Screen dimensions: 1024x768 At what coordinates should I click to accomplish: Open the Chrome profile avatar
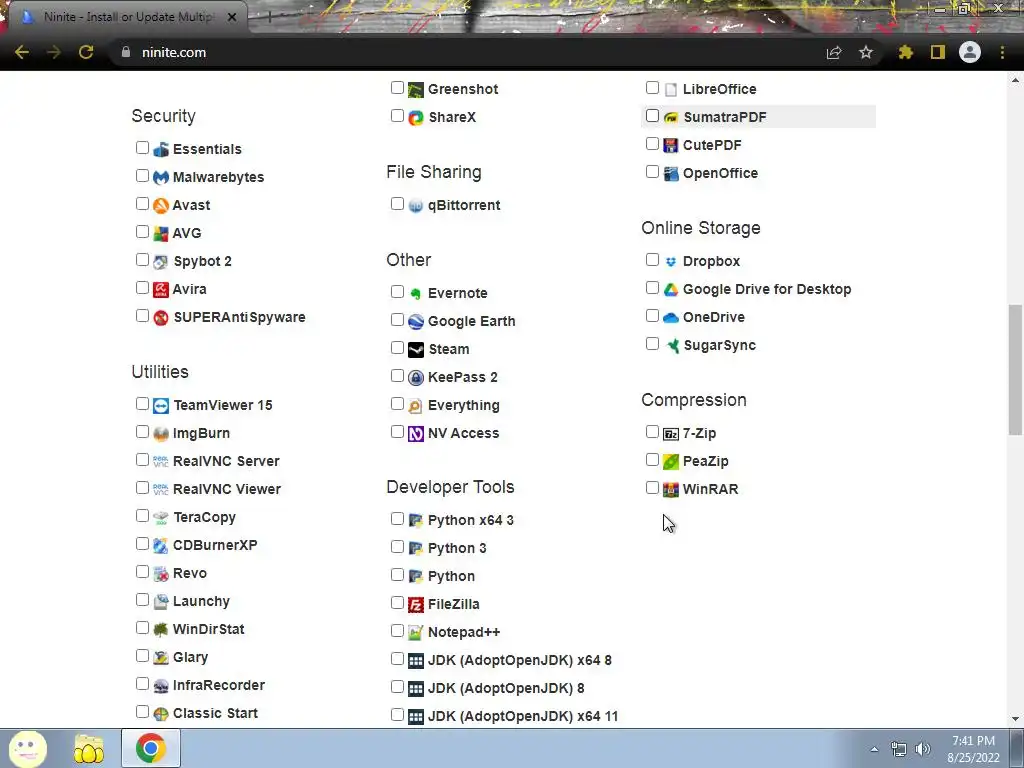tap(970, 52)
